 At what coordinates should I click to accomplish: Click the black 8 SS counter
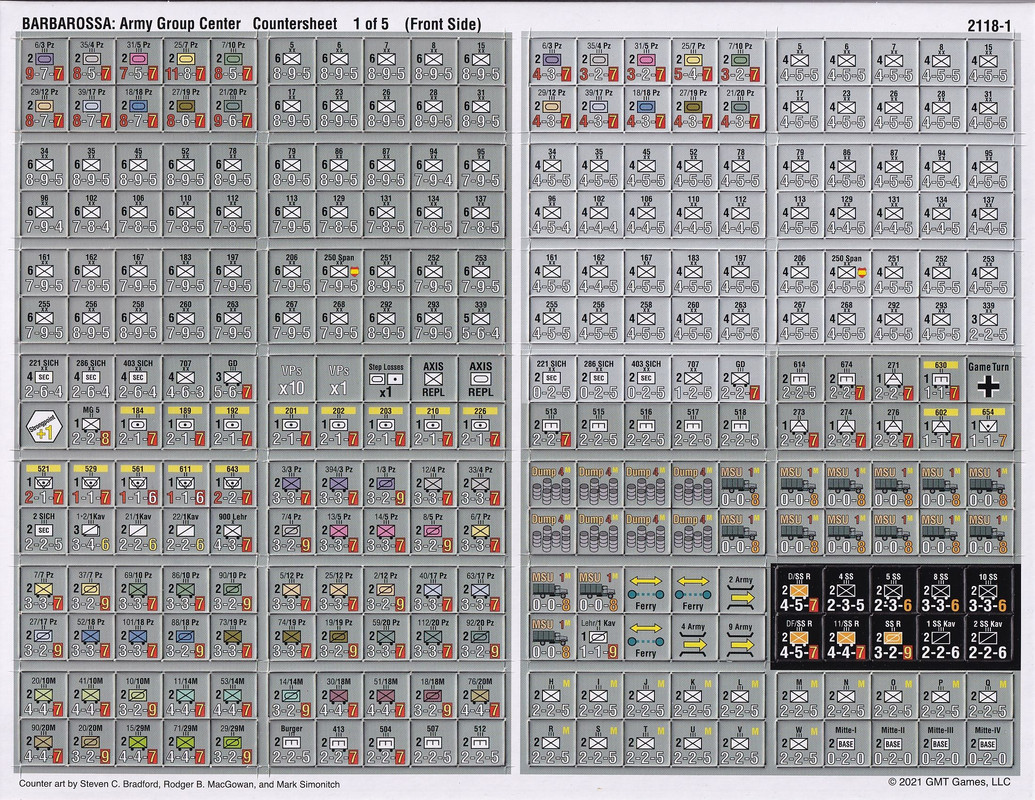[x=941, y=591]
